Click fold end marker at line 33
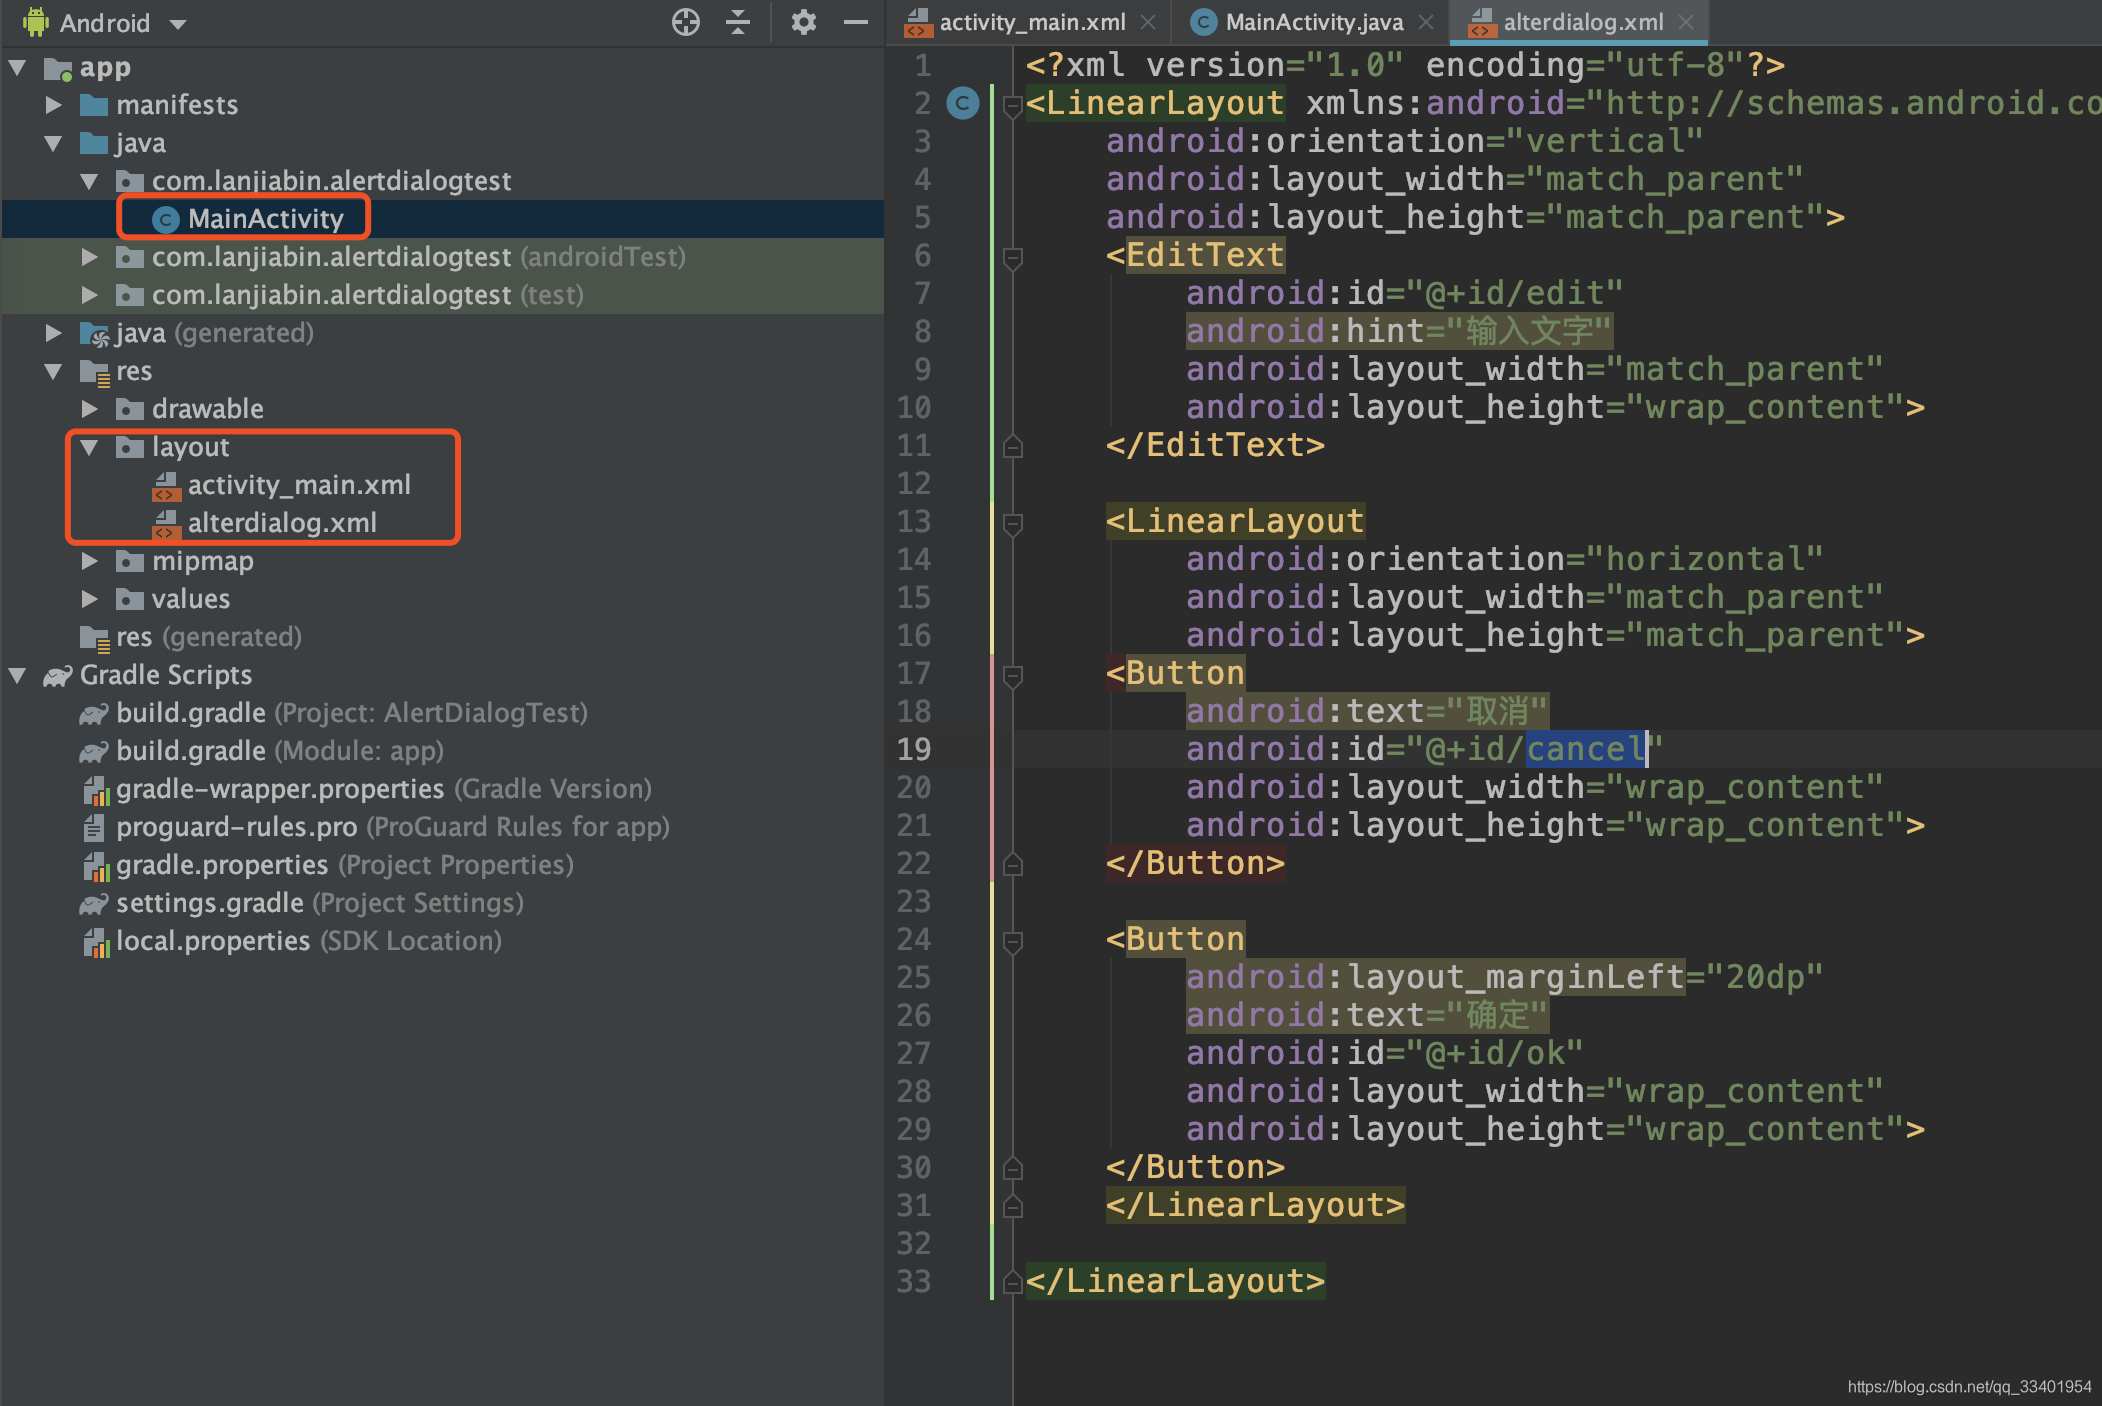Image resolution: width=2102 pixels, height=1406 pixels. 1012,1281
